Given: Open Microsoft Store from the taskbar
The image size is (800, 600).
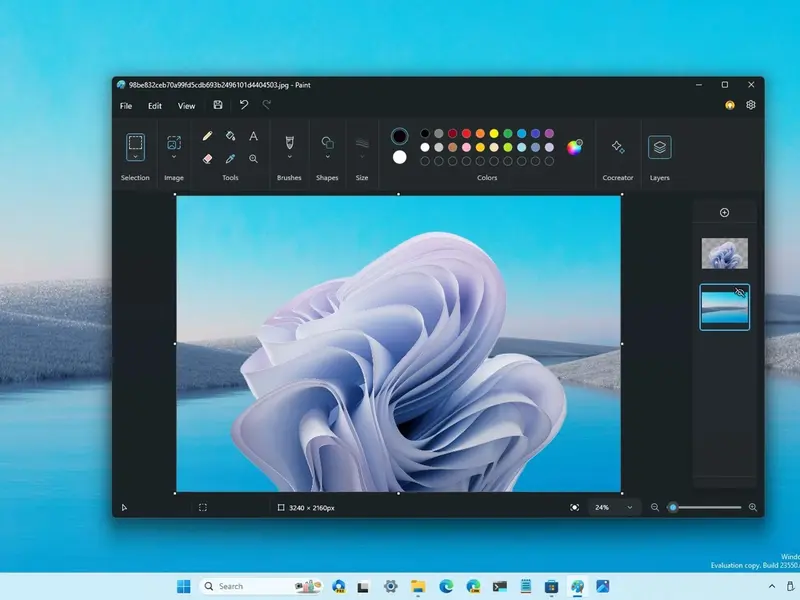Looking at the screenshot, I should point(551,586).
